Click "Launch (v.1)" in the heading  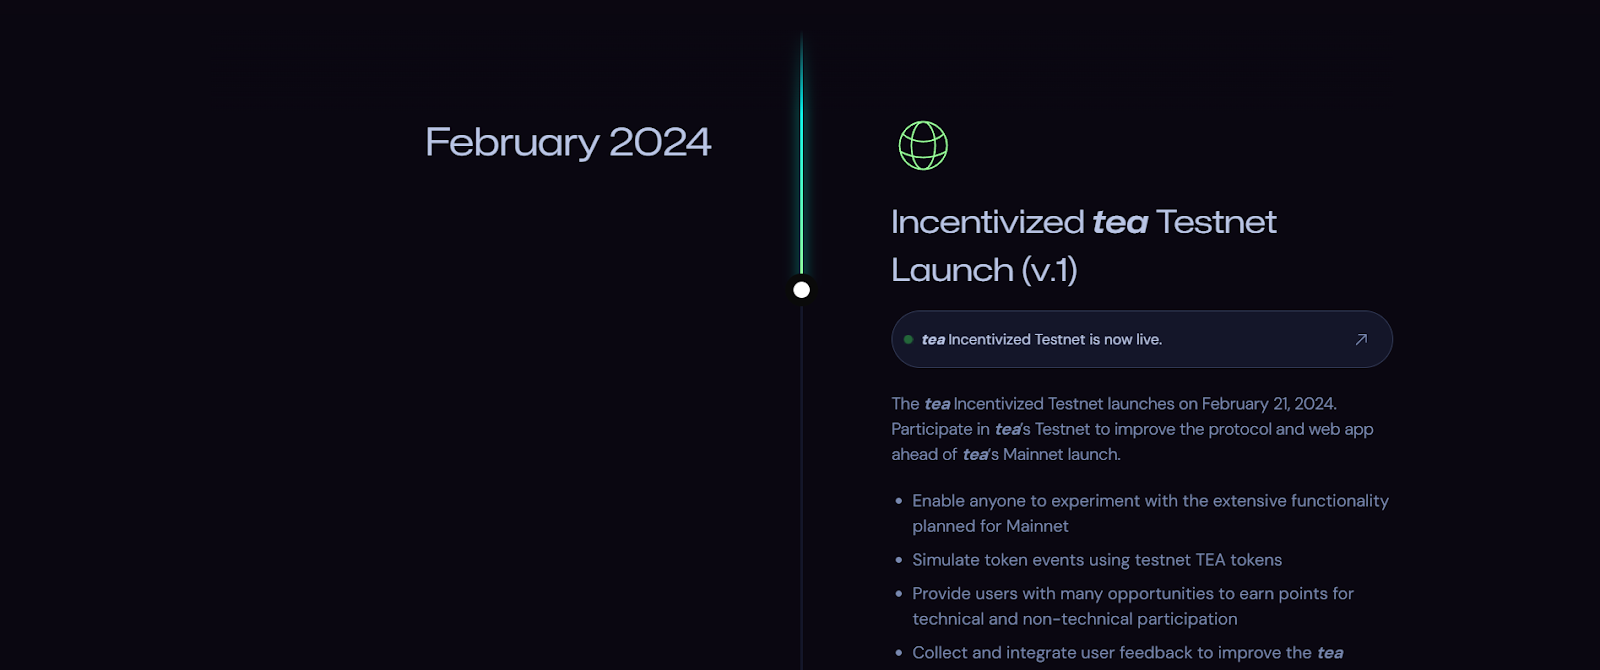pos(984,270)
